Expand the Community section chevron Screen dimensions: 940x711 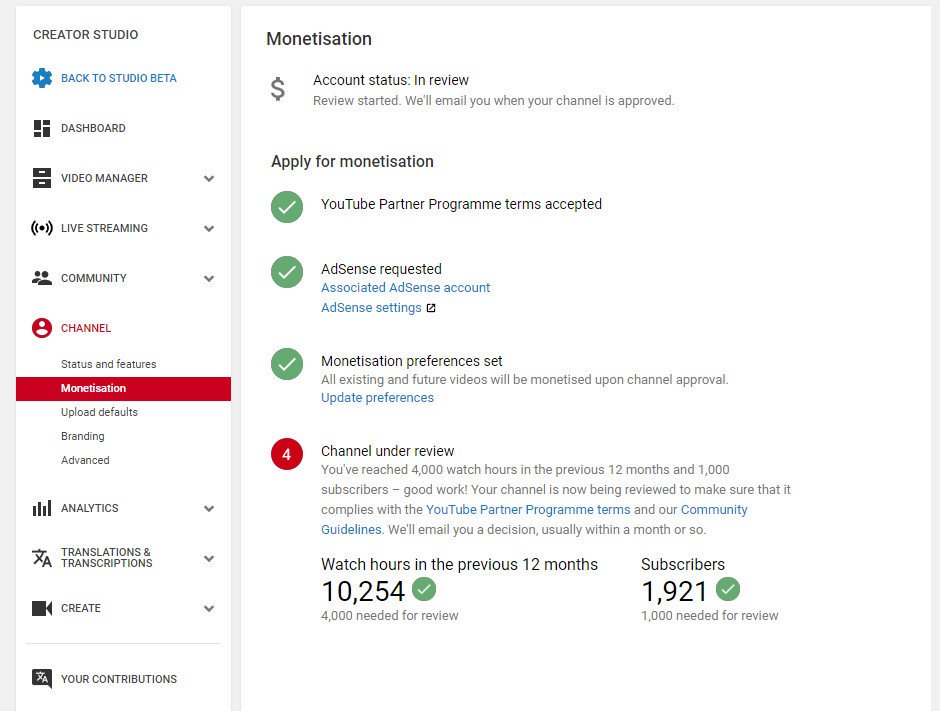(209, 279)
